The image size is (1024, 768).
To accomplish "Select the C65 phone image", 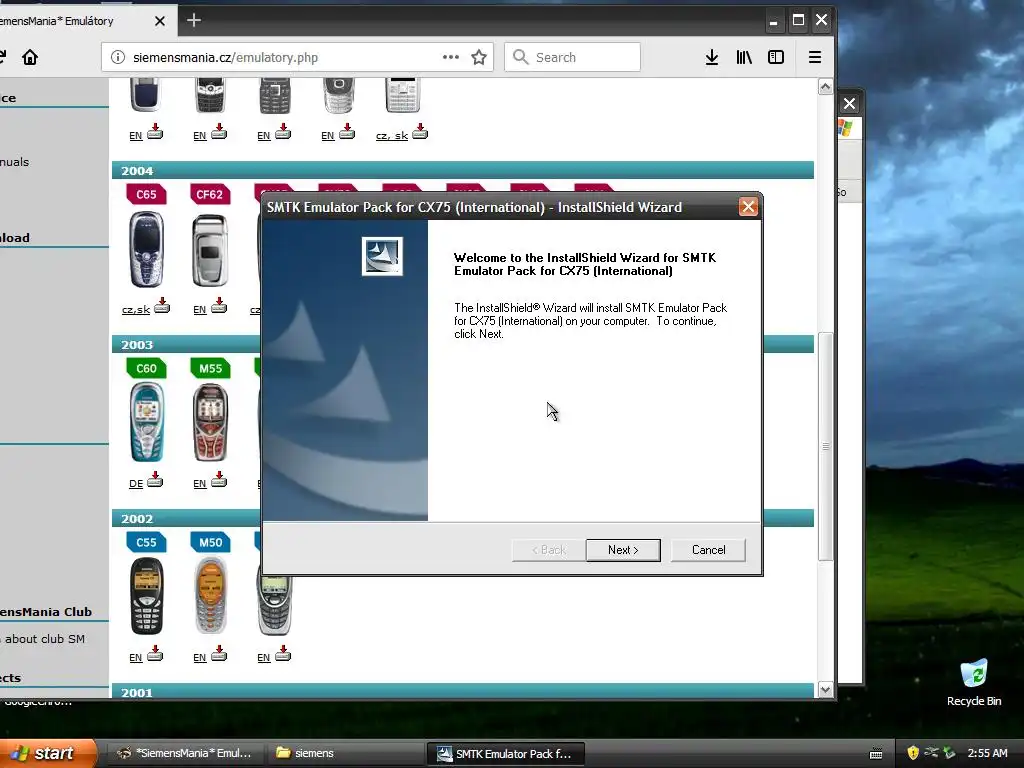I will pyautogui.click(x=146, y=250).
